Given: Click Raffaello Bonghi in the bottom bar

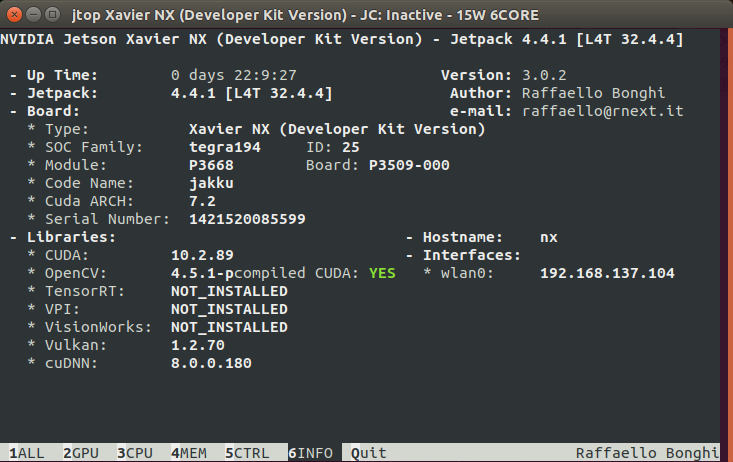Looking at the screenshot, I should [647, 453].
